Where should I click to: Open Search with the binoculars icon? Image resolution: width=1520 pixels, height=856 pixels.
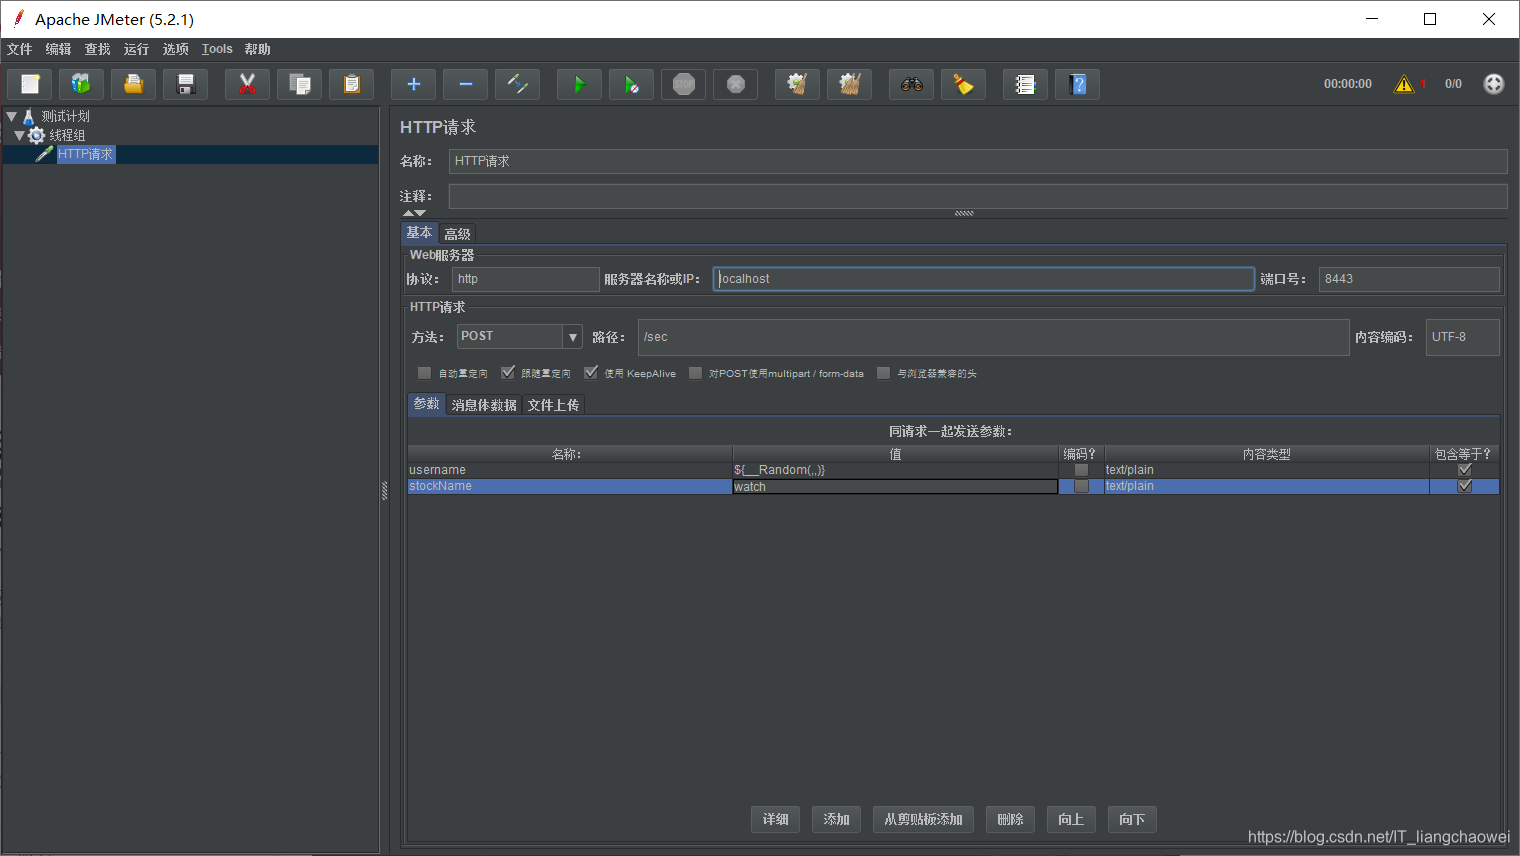pos(911,85)
